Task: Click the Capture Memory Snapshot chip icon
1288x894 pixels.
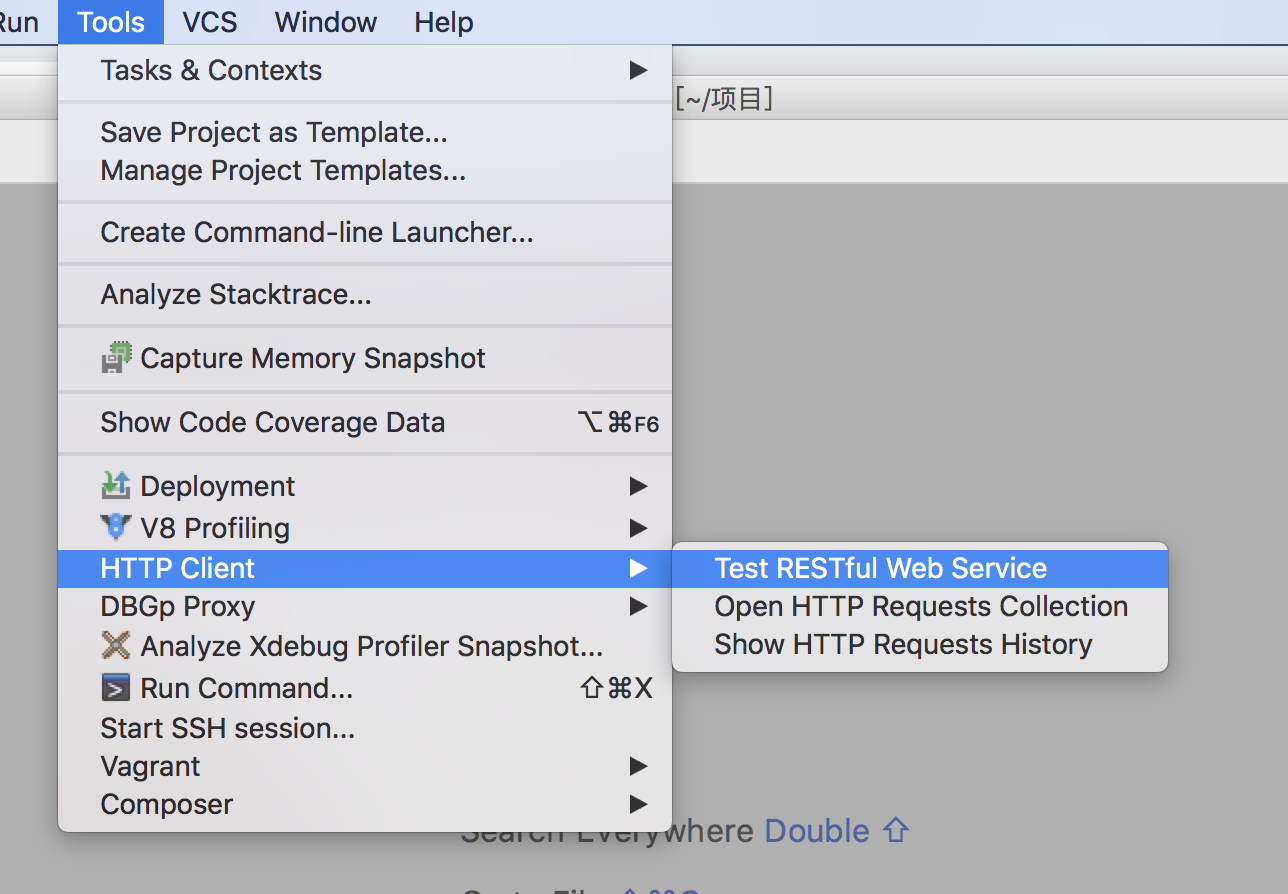Action: (x=116, y=358)
